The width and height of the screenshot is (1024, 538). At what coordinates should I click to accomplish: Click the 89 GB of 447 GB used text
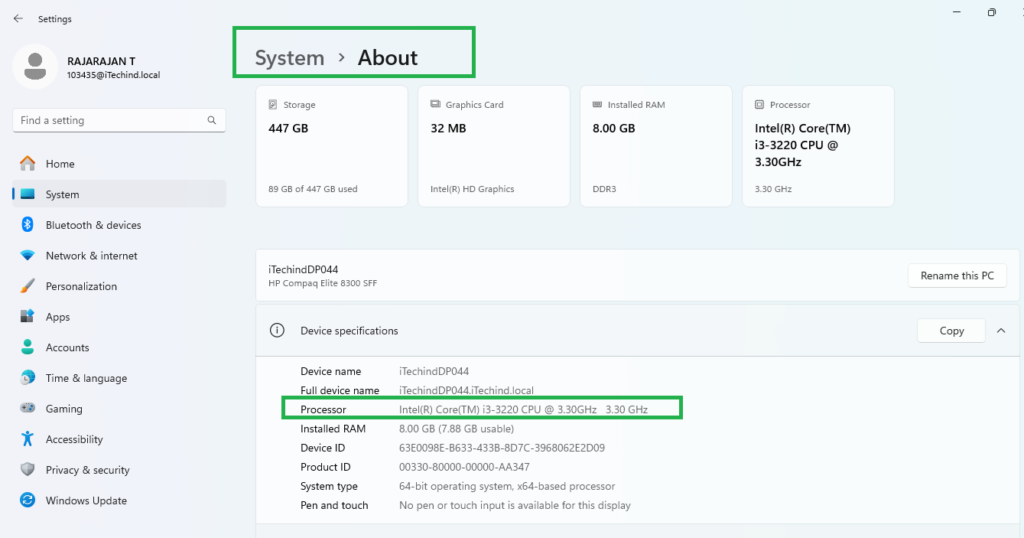313,189
